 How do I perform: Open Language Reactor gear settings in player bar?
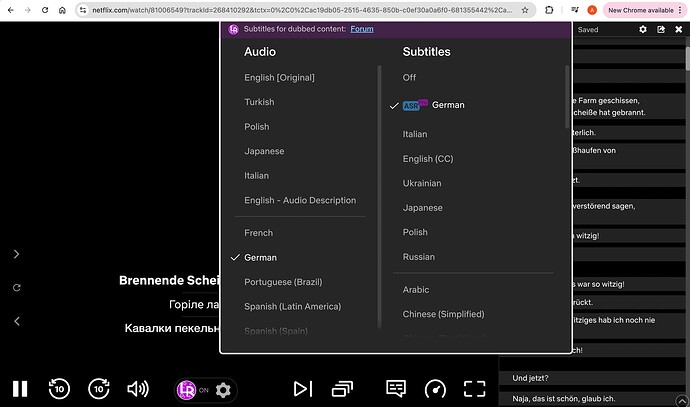point(223,390)
